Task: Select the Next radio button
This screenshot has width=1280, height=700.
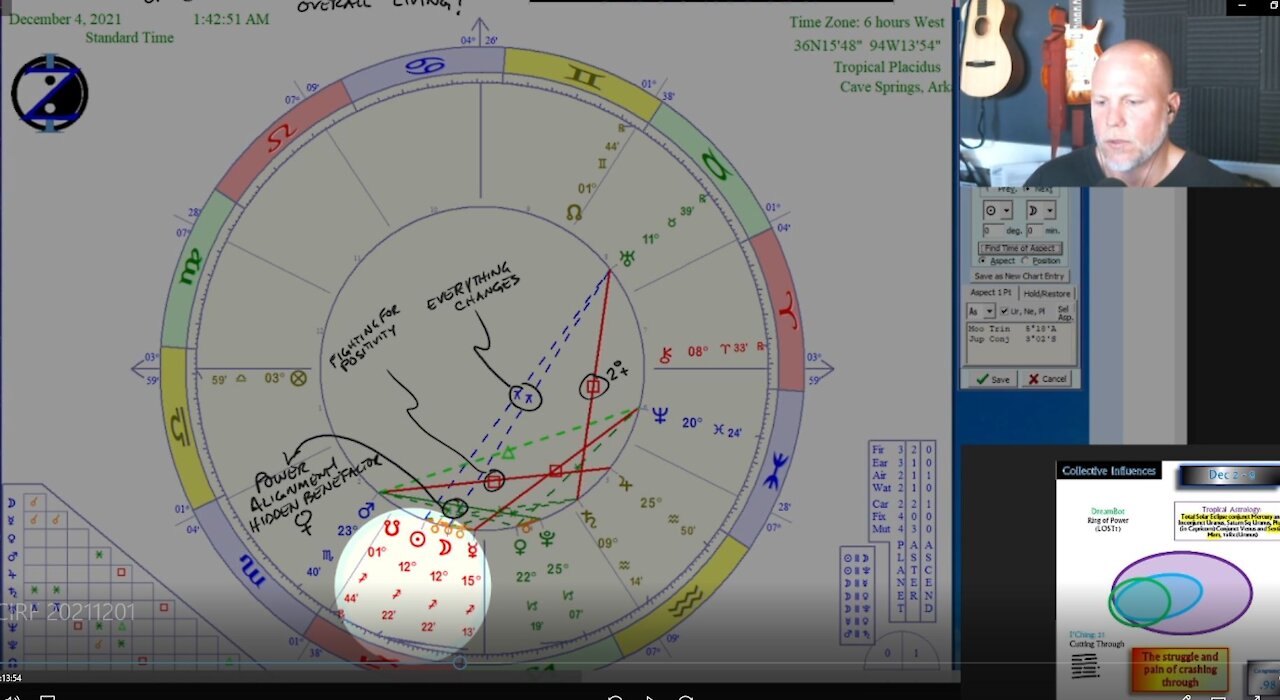Action: tap(1027, 189)
